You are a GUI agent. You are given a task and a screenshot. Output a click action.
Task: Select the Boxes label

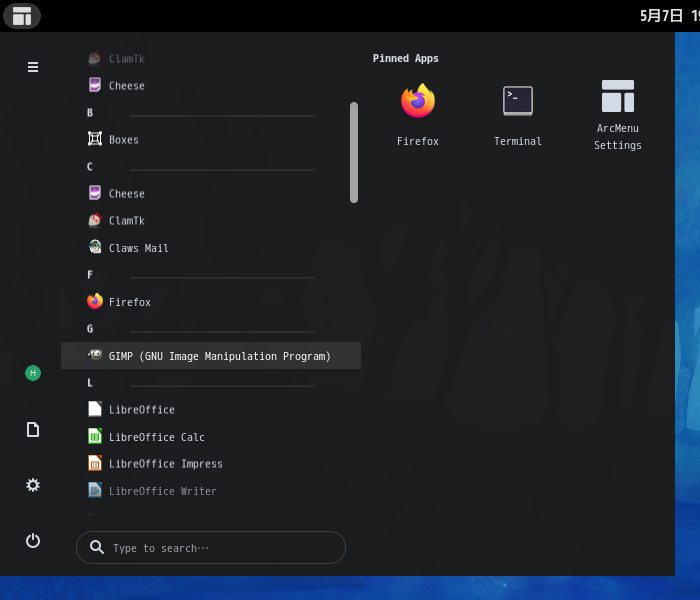124,140
